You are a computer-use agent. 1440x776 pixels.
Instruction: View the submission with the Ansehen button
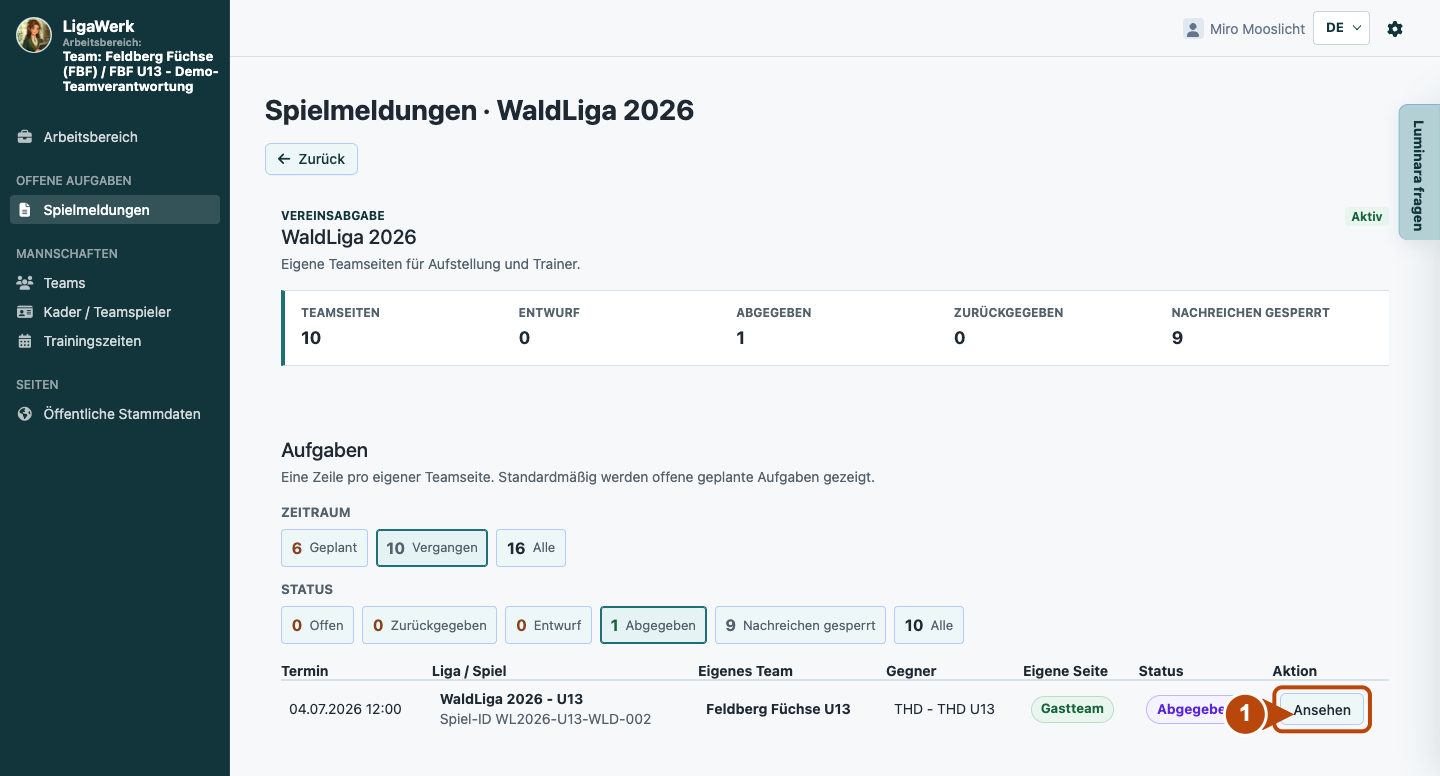1322,710
